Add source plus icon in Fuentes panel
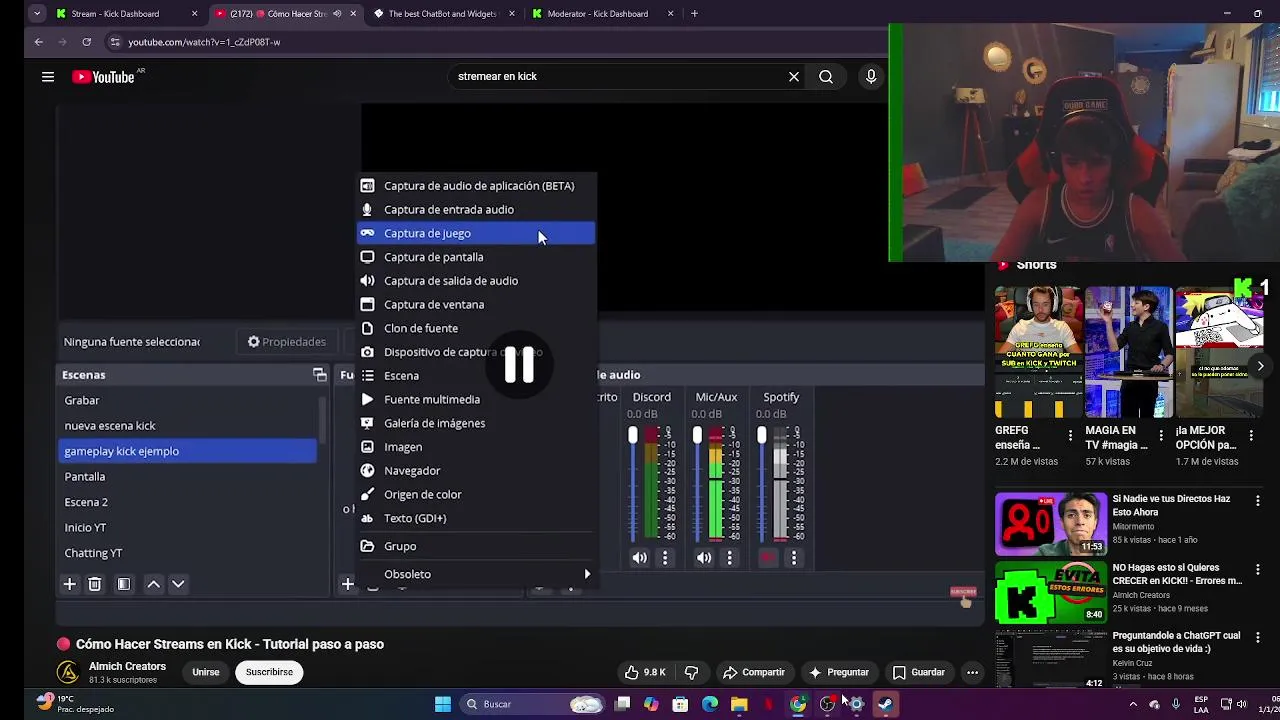 [x=347, y=584]
